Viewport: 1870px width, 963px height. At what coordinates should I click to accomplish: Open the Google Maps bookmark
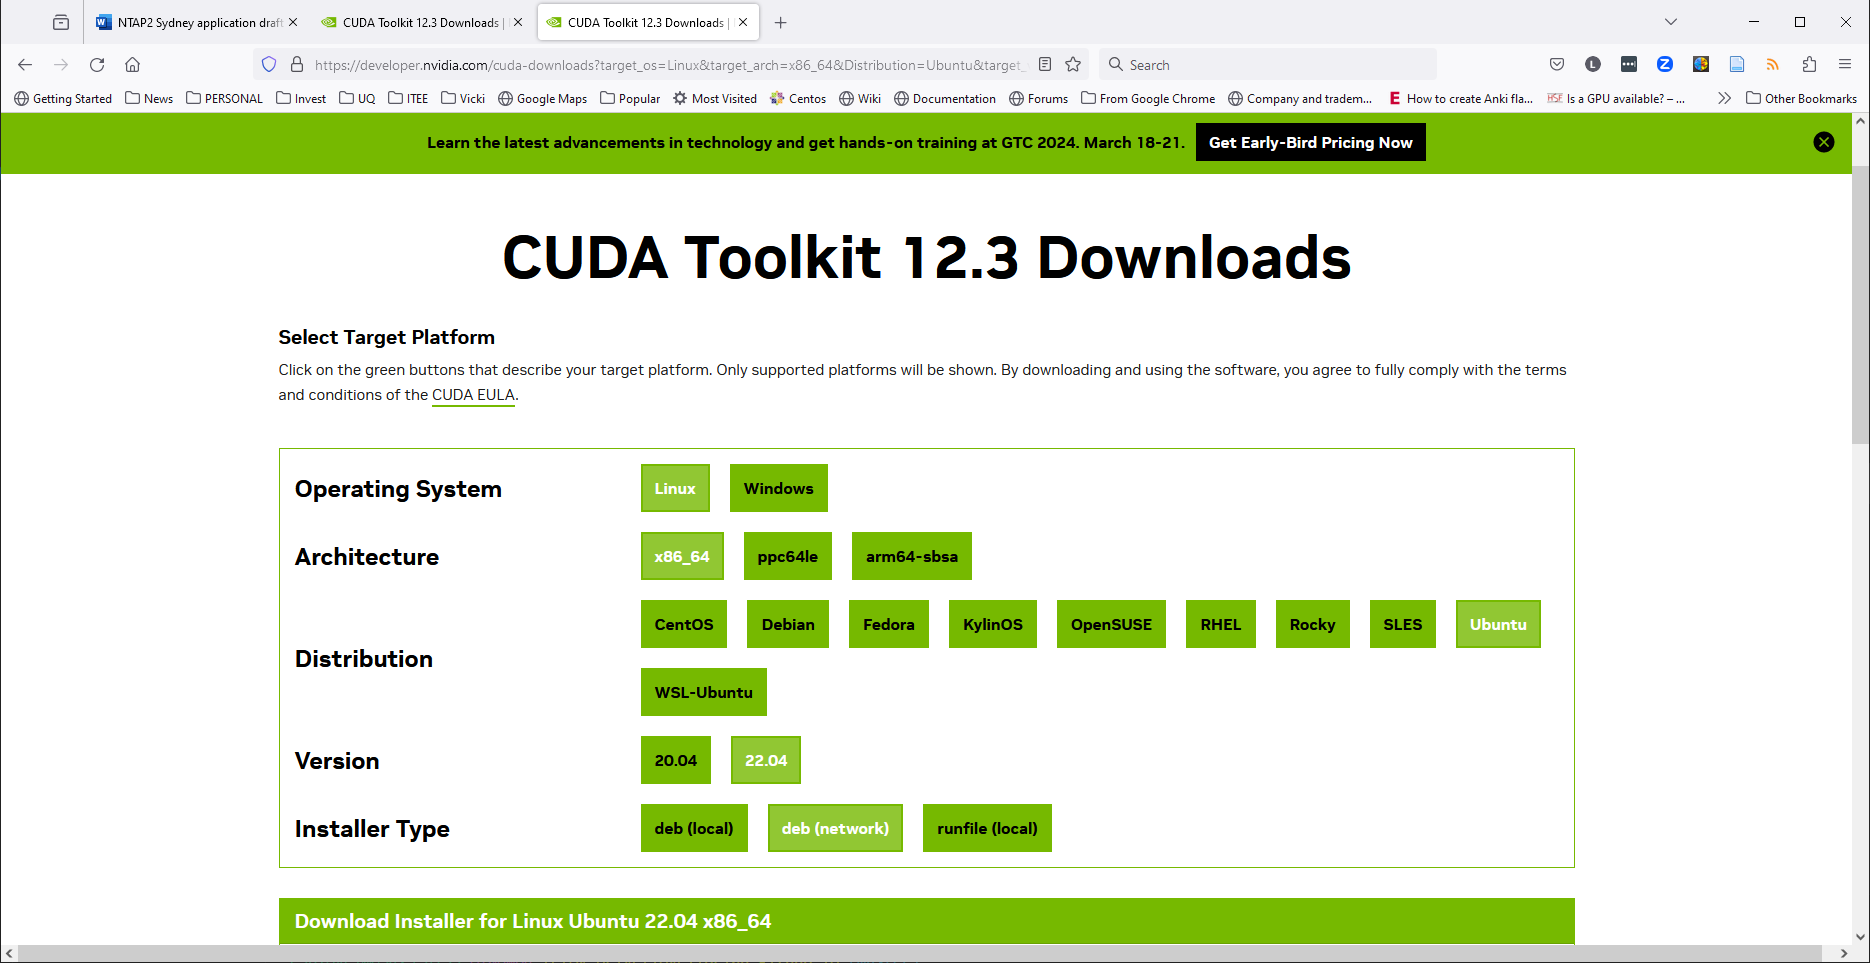[x=543, y=98]
